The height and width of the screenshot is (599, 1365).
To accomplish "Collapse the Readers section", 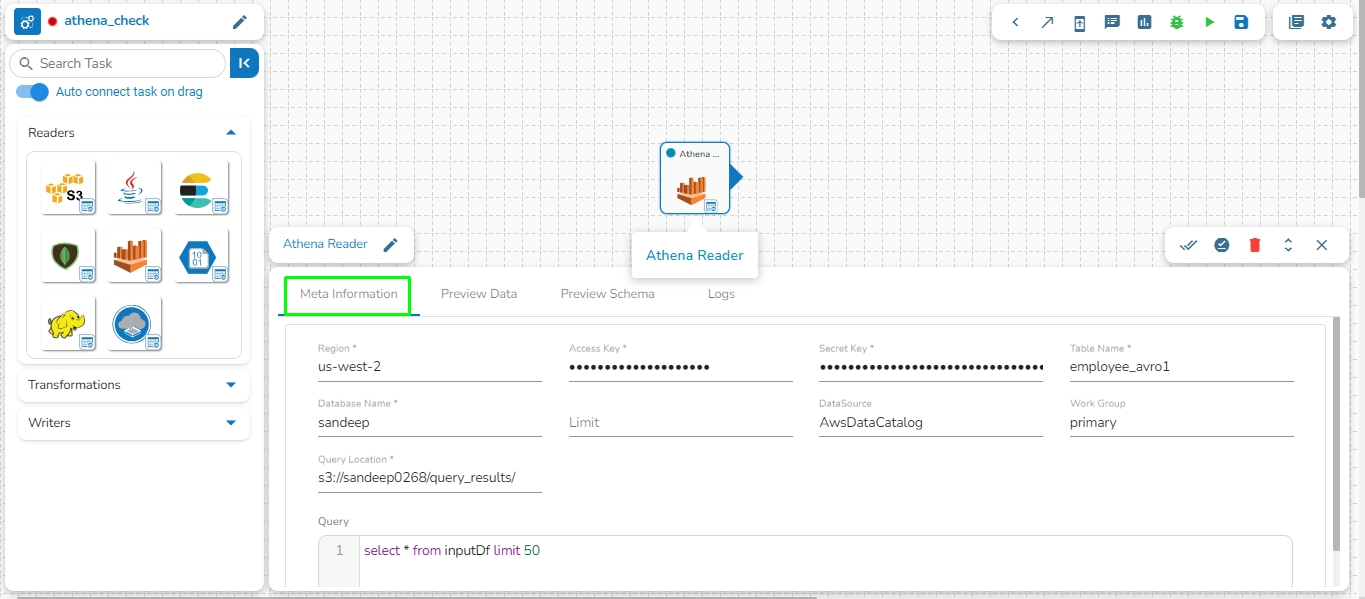I will (231, 133).
